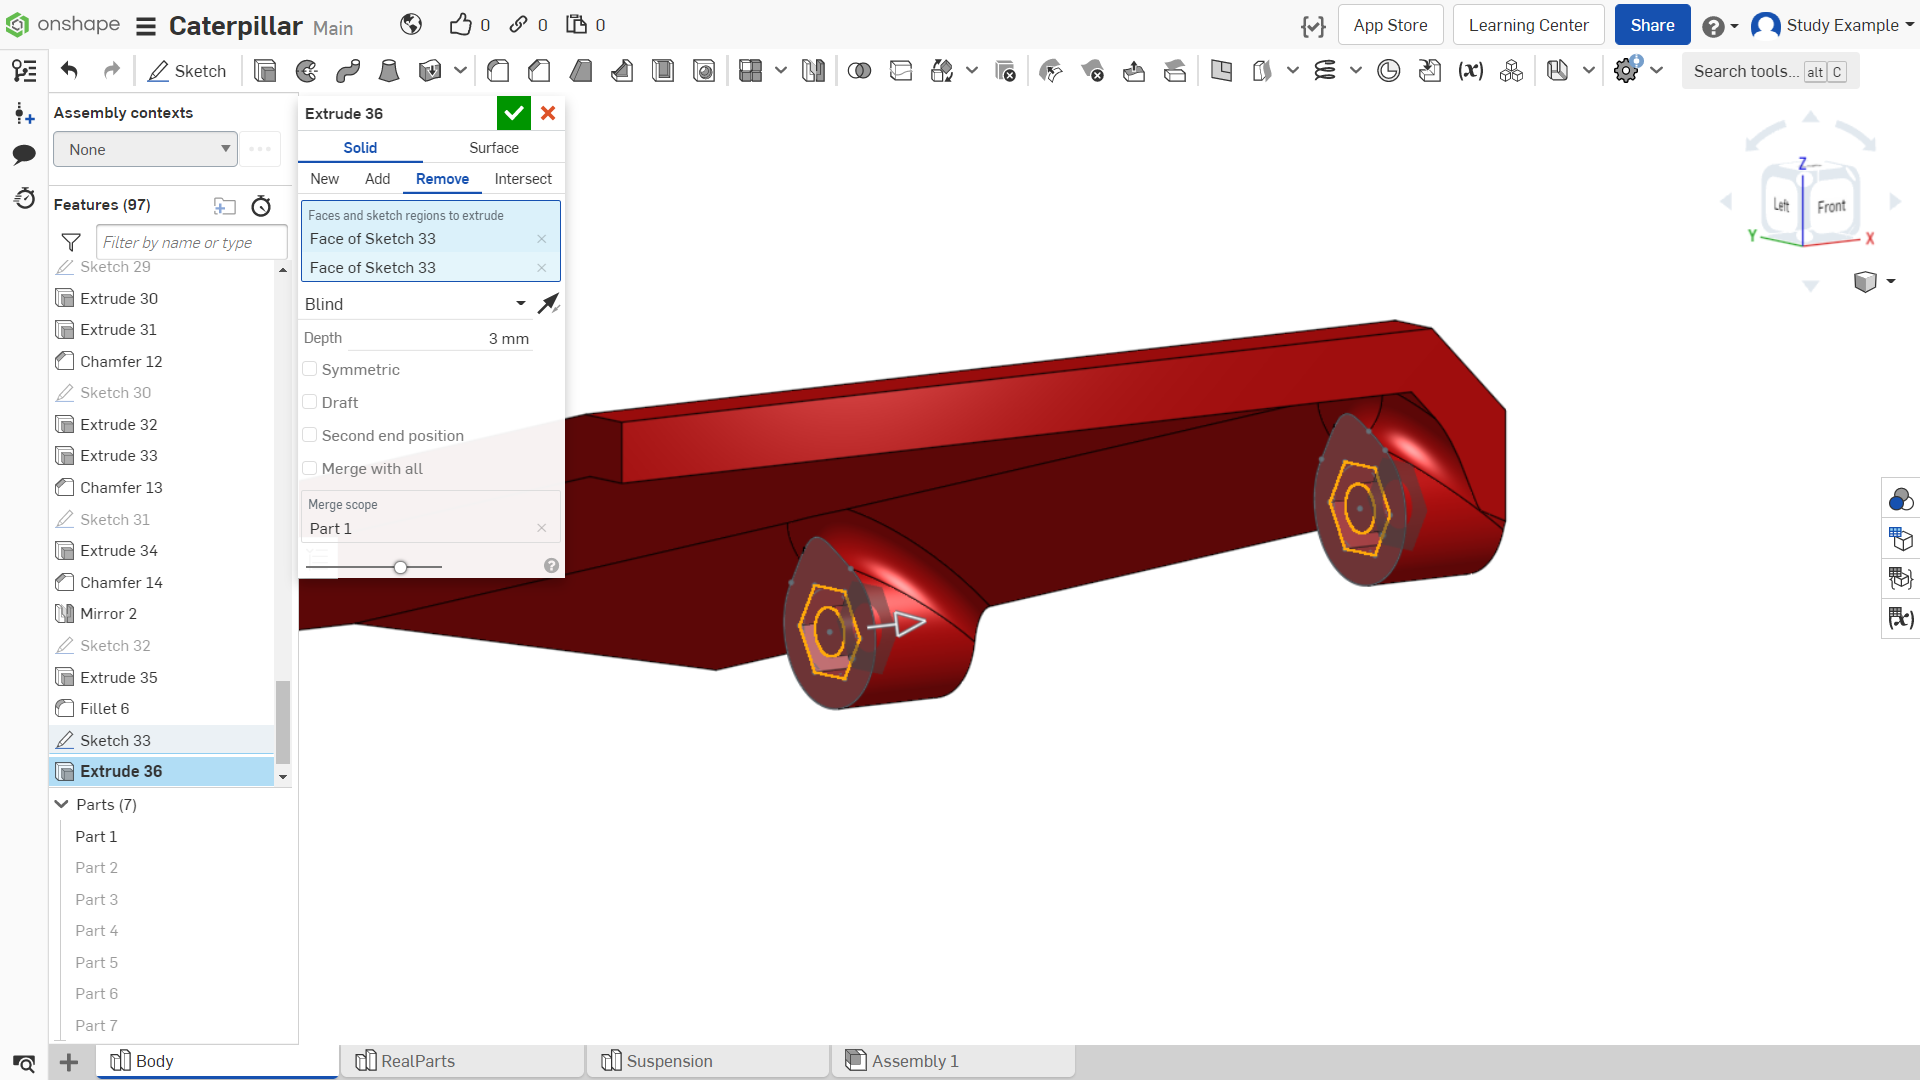Flip extrude direction arrow icon

click(548, 304)
